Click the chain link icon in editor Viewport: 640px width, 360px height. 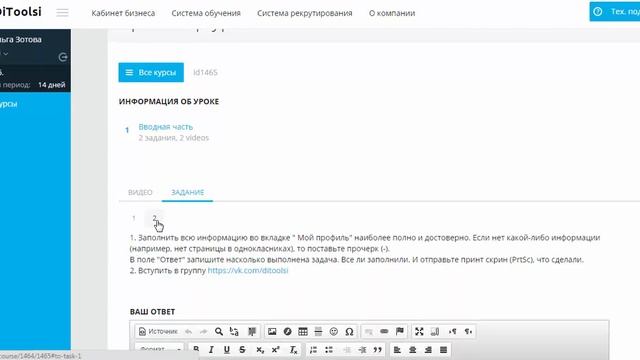tap(384, 331)
